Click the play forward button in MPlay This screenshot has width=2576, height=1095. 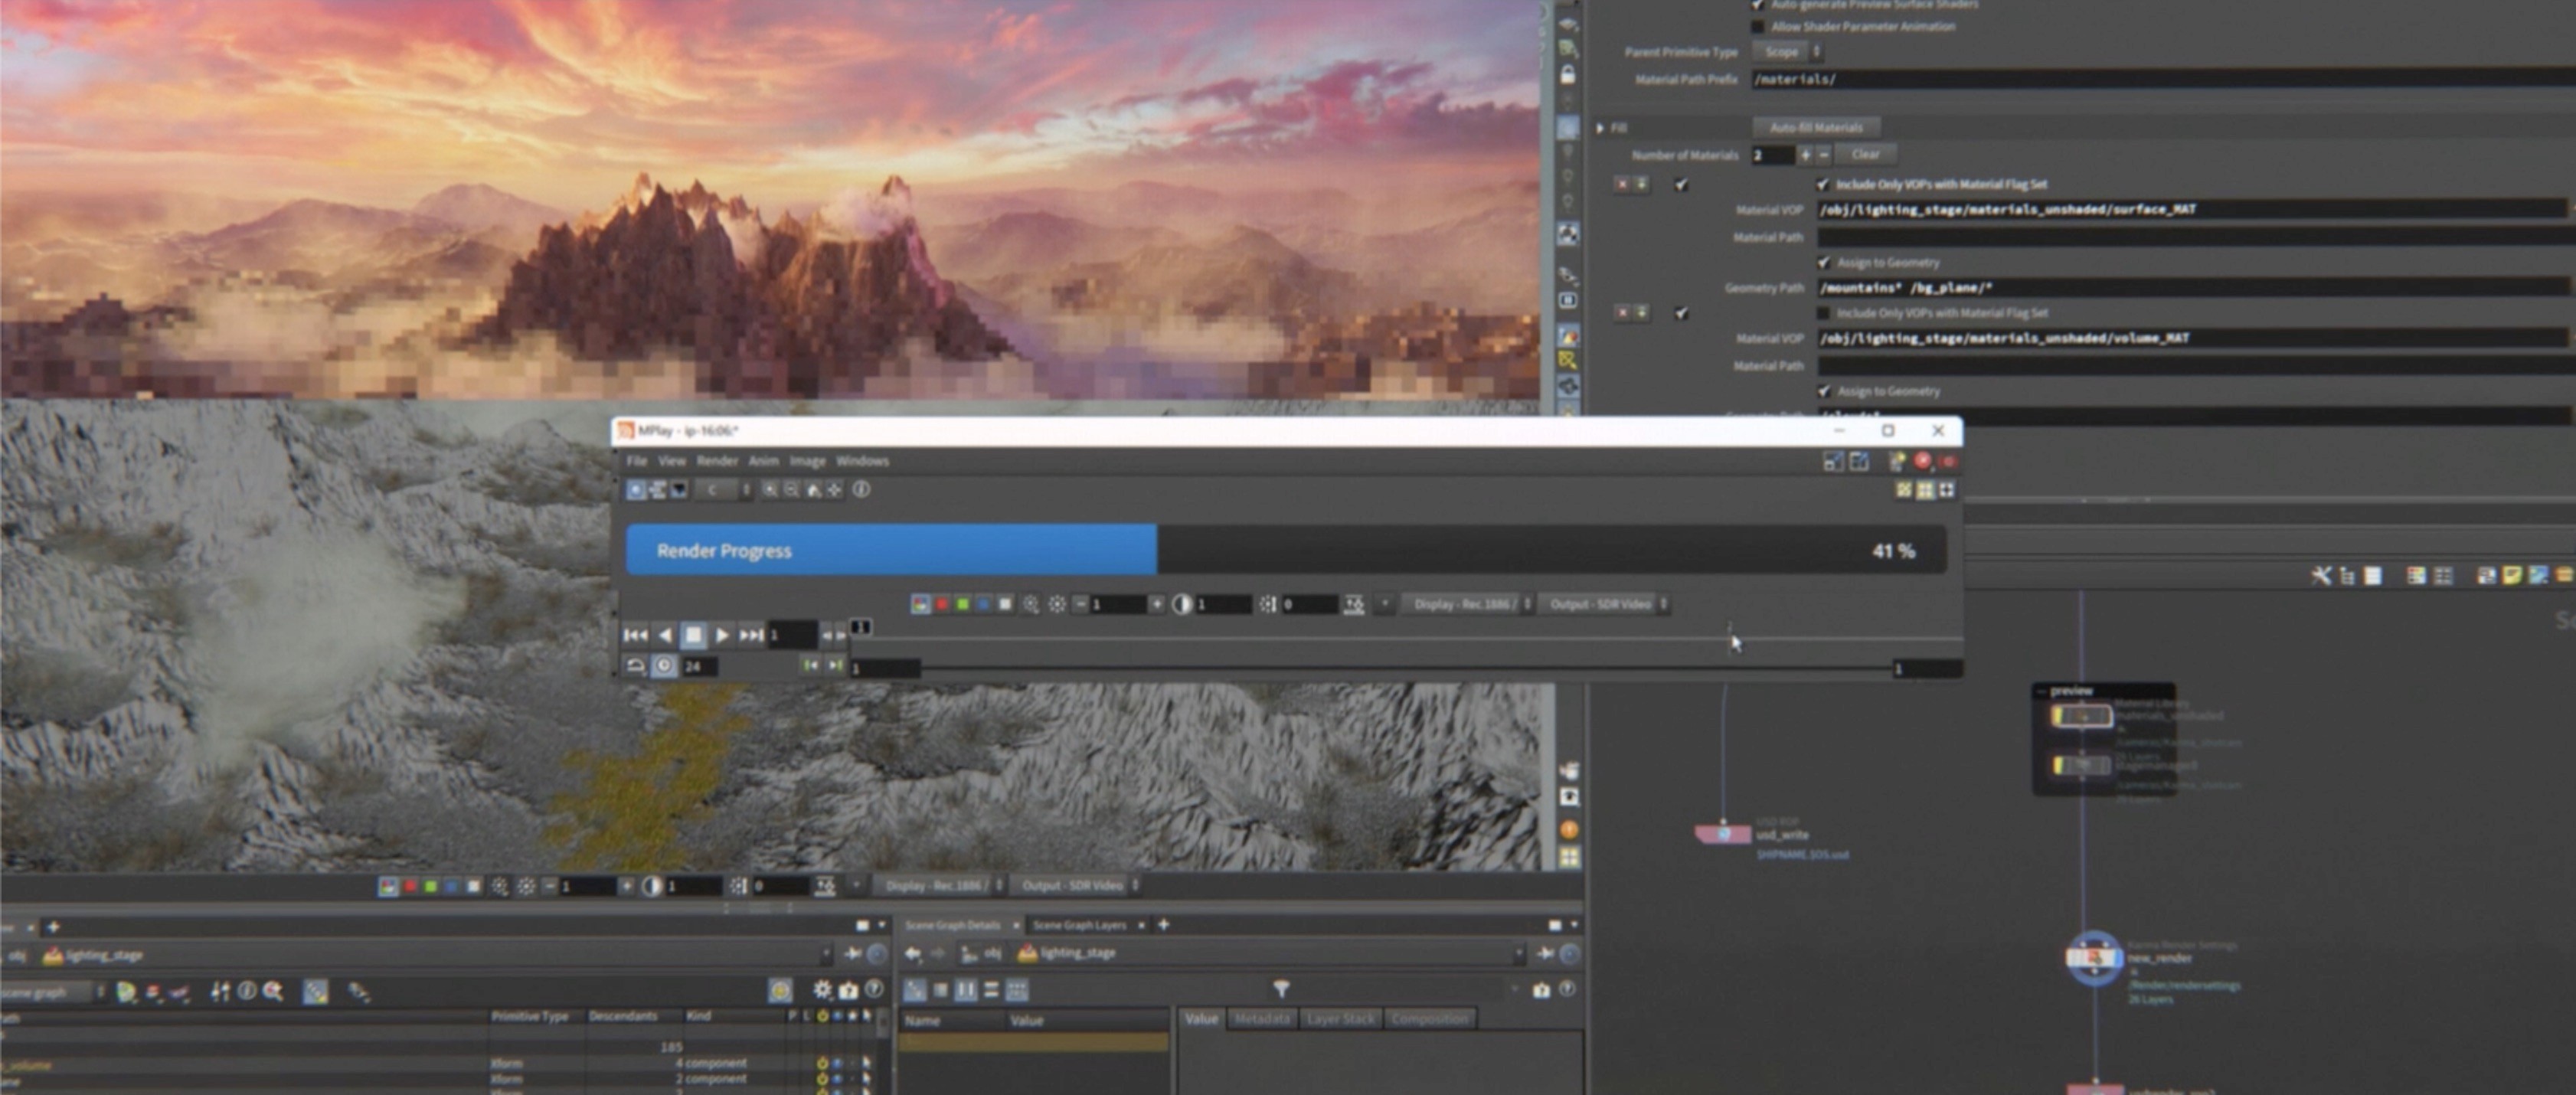tap(722, 635)
